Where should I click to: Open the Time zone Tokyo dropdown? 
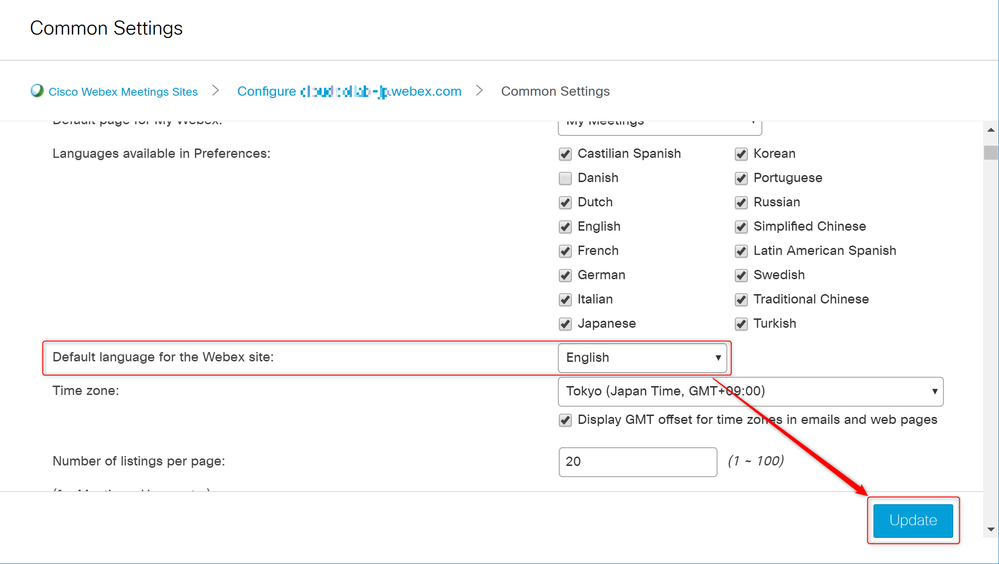(x=751, y=391)
